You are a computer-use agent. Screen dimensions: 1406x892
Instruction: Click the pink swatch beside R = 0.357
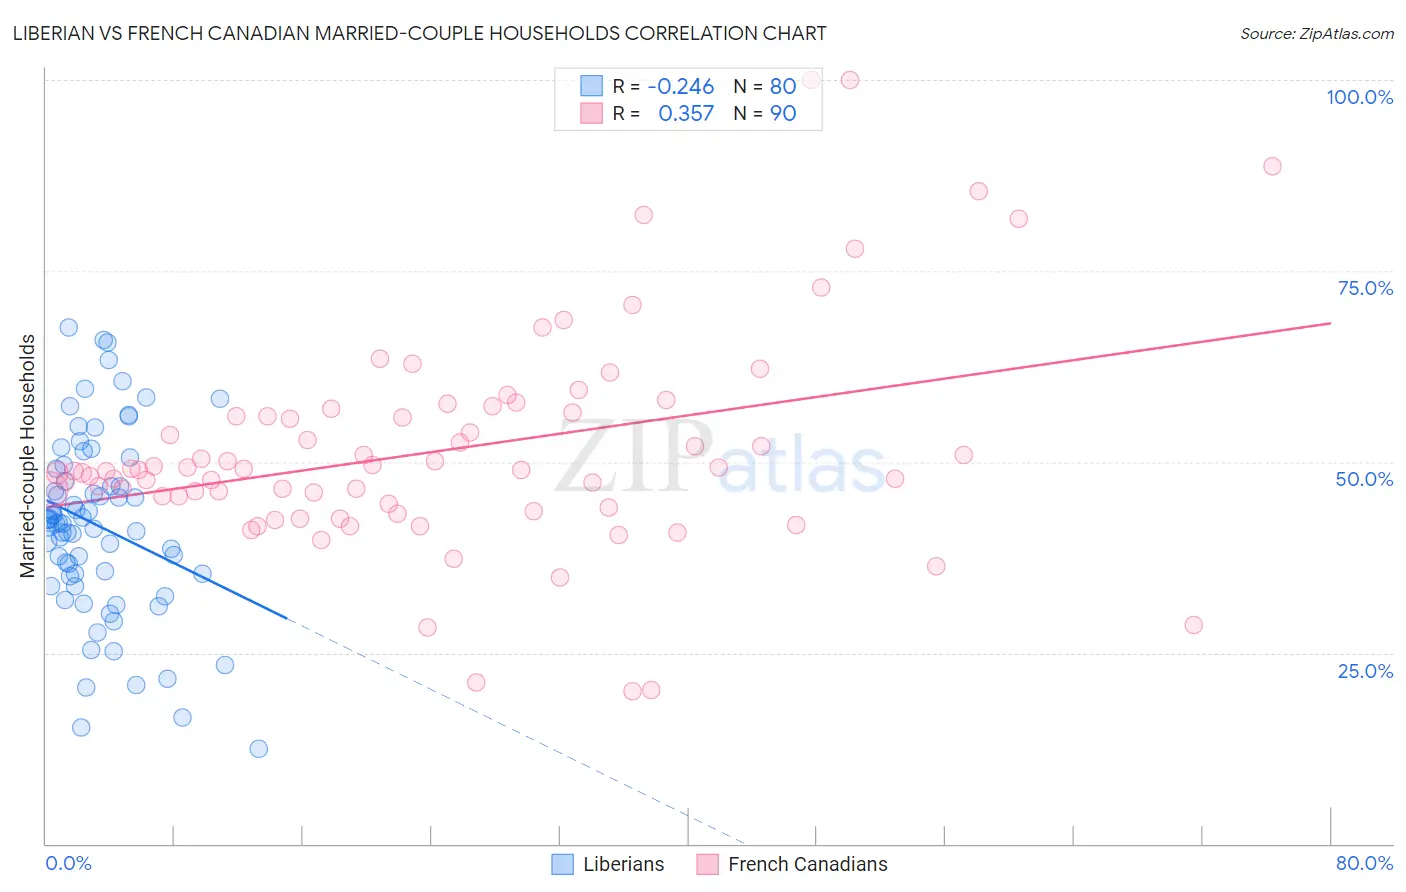(x=592, y=113)
